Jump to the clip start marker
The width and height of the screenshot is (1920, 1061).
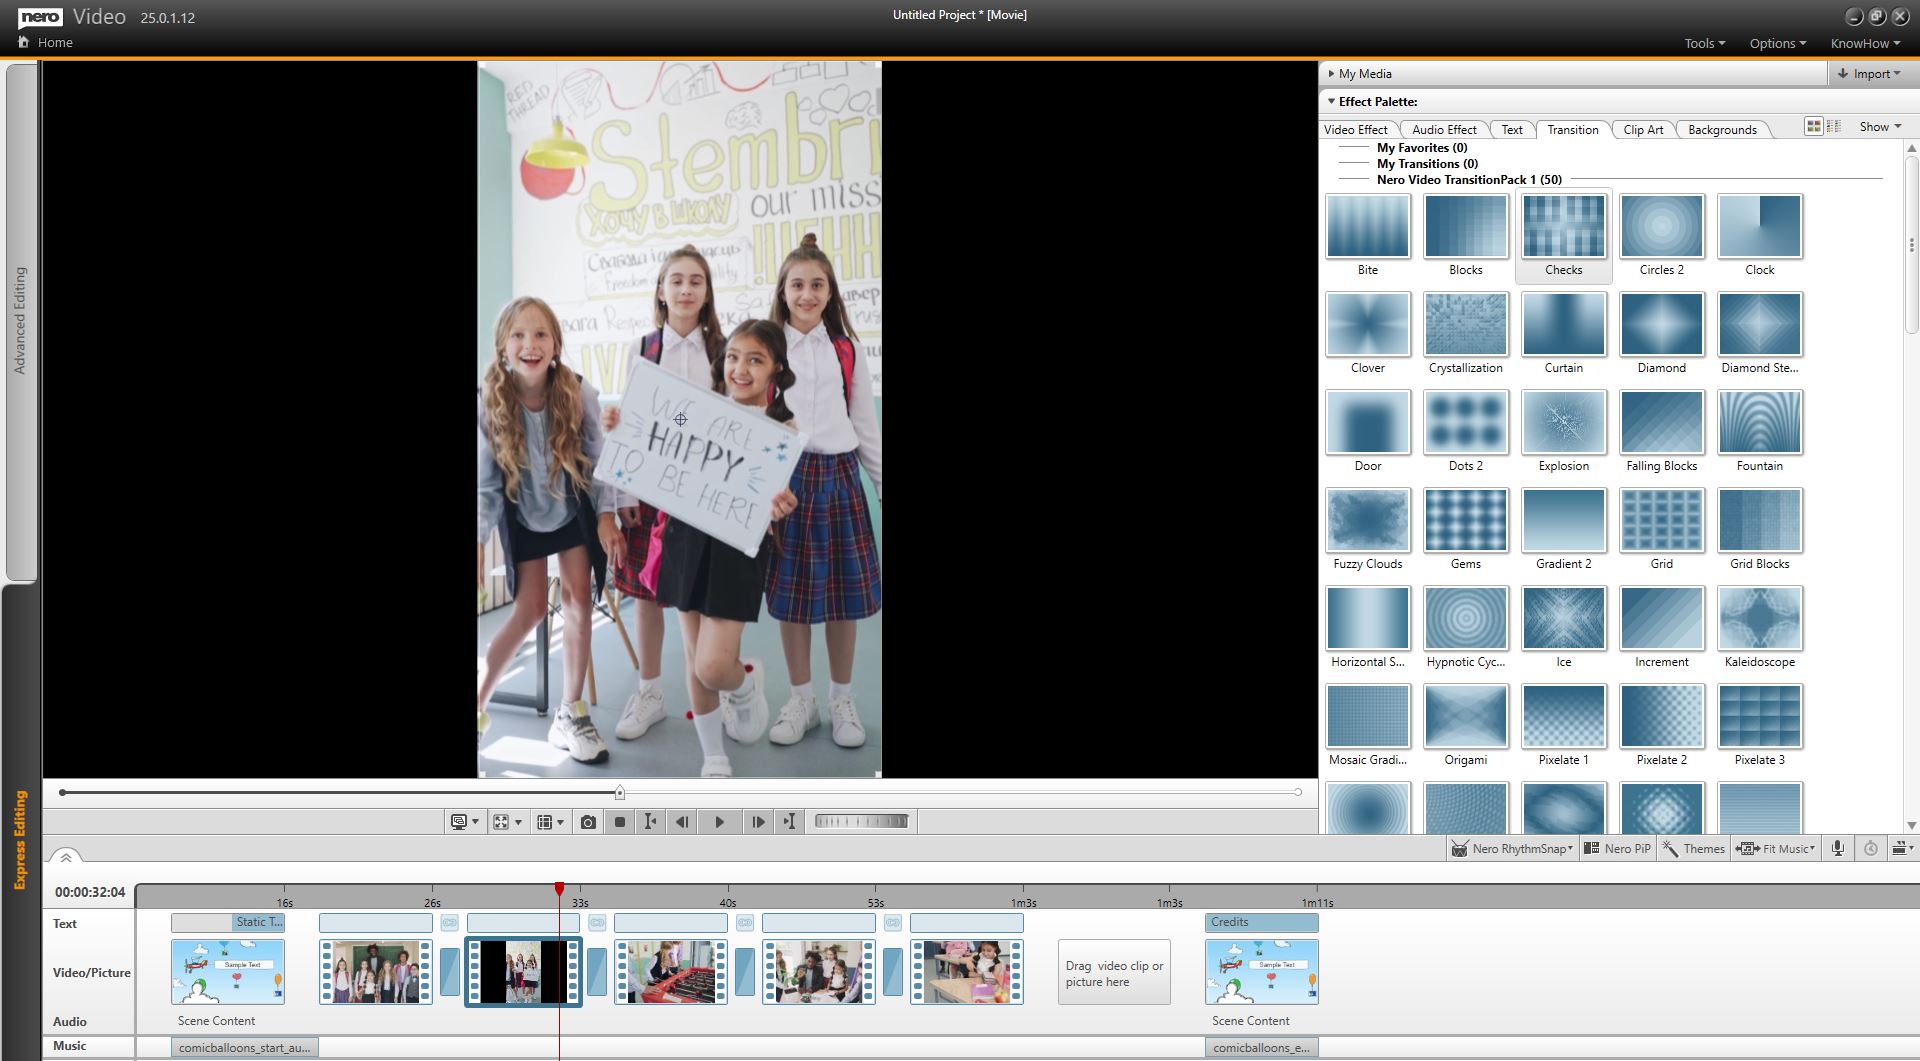pos(650,822)
